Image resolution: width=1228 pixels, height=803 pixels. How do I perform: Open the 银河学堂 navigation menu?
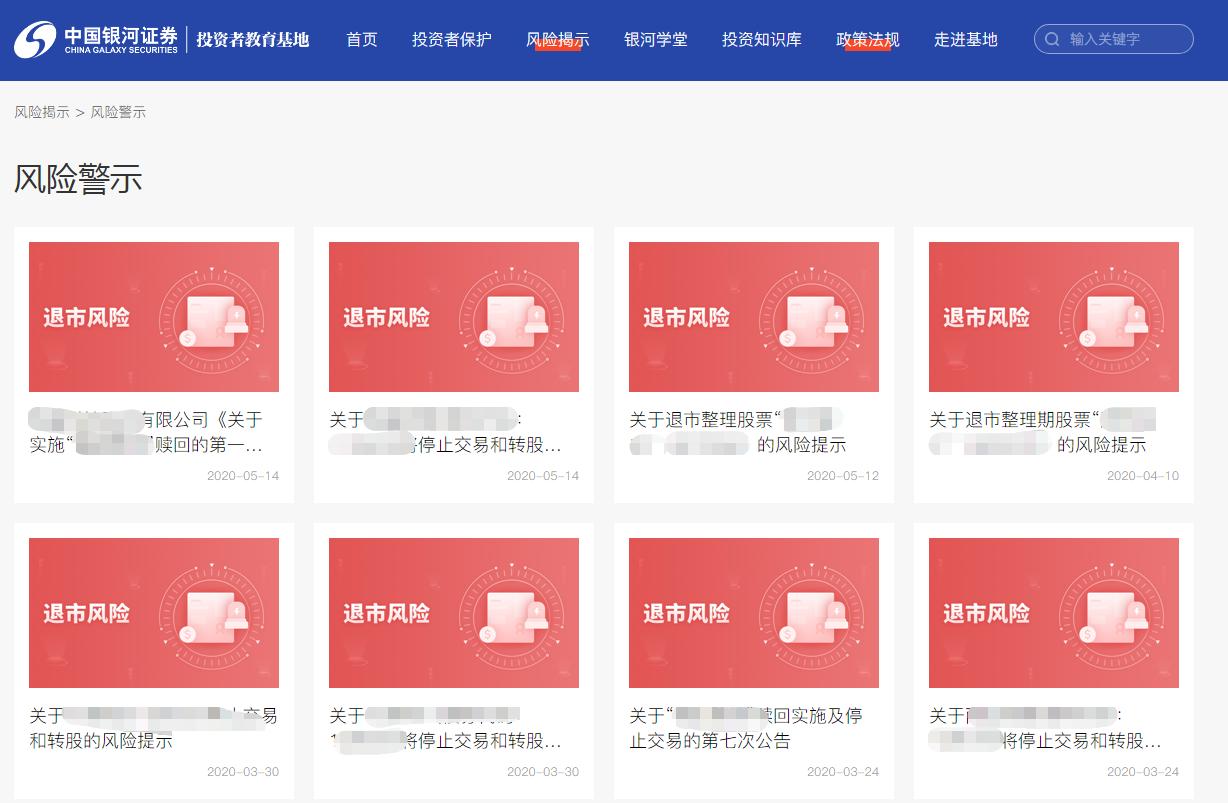pyautogui.click(x=655, y=40)
